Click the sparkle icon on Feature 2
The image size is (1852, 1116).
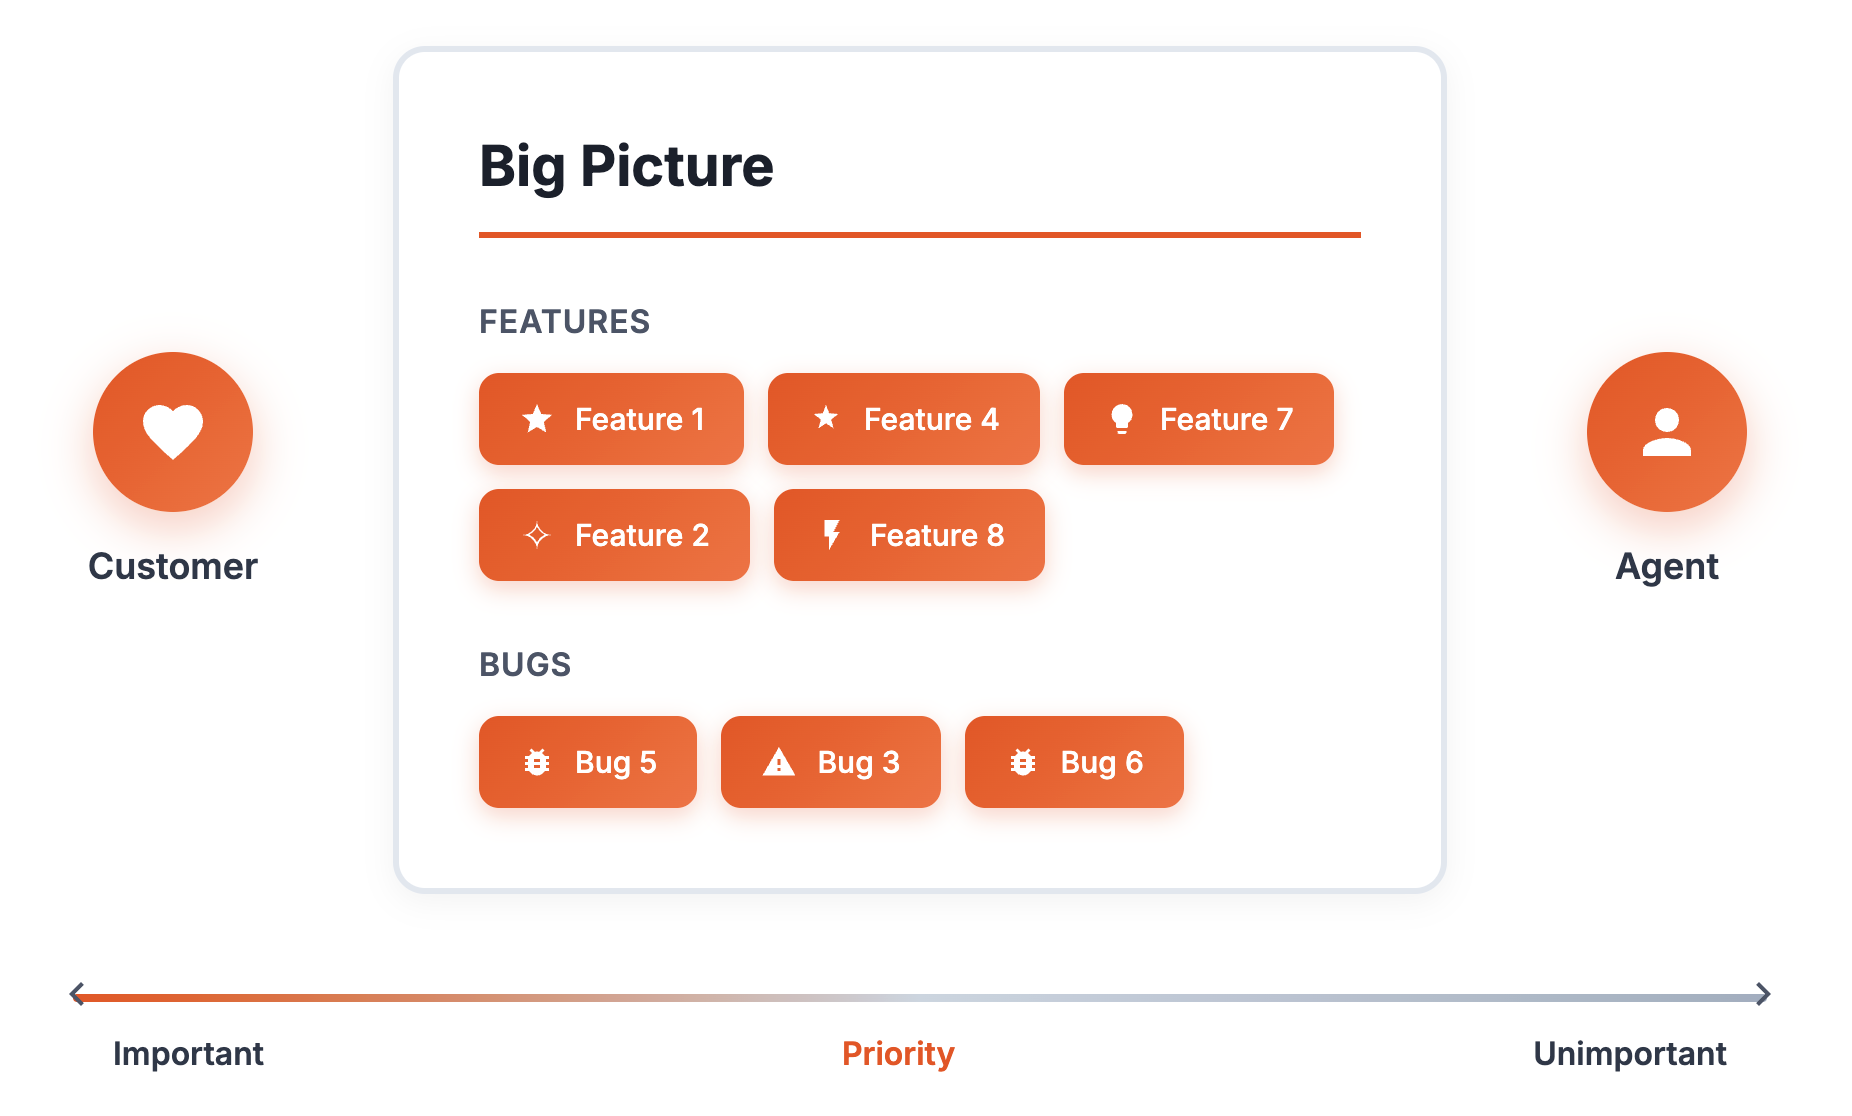click(537, 535)
